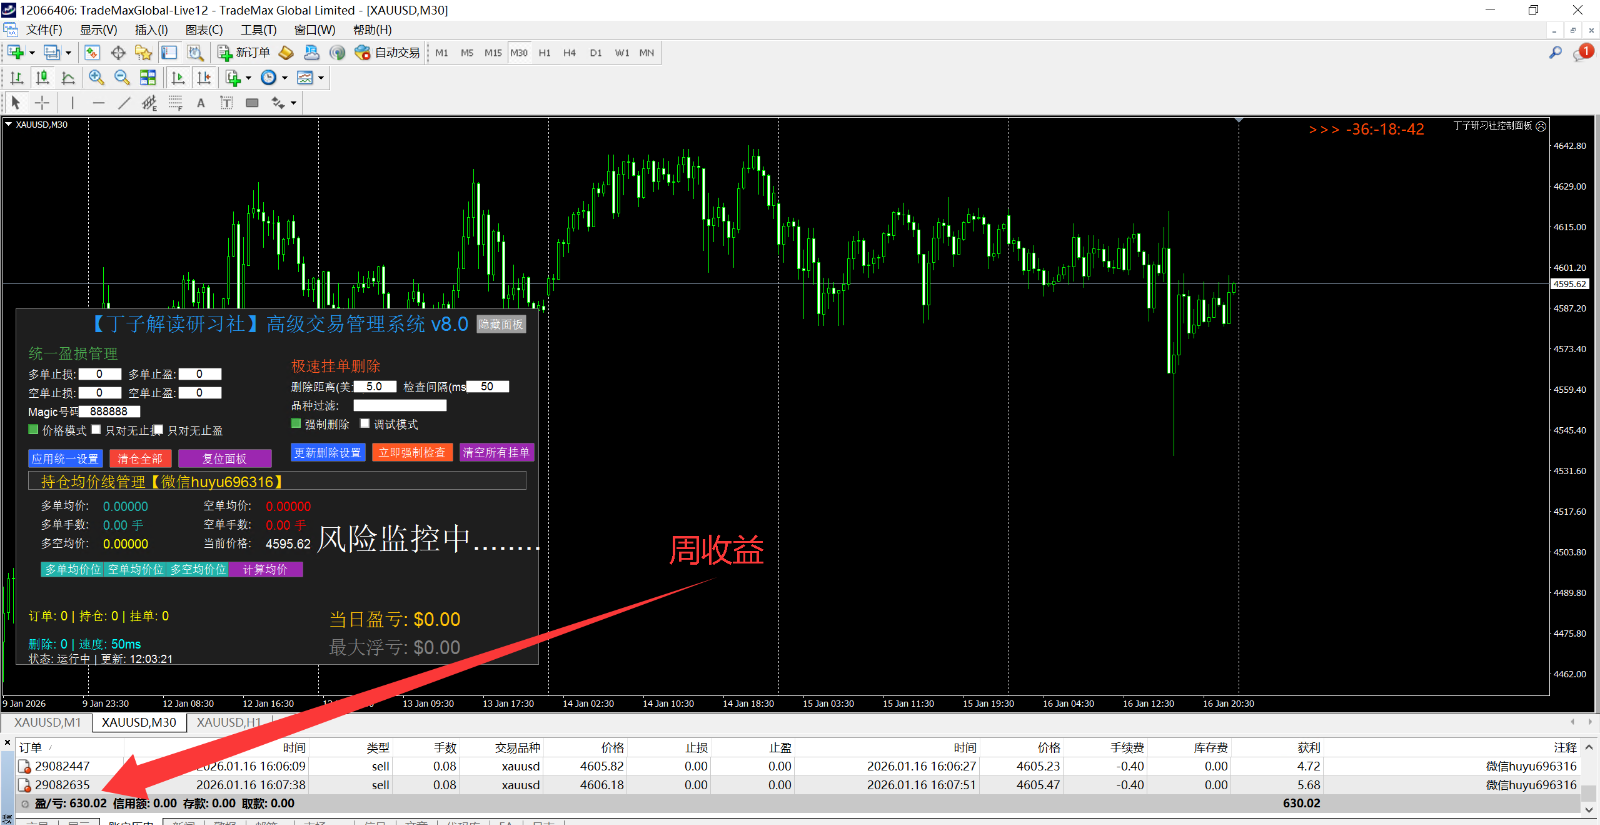The width and height of the screenshot is (1600, 825).
Task: Click the 新订单 new order button
Action: tap(244, 52)
